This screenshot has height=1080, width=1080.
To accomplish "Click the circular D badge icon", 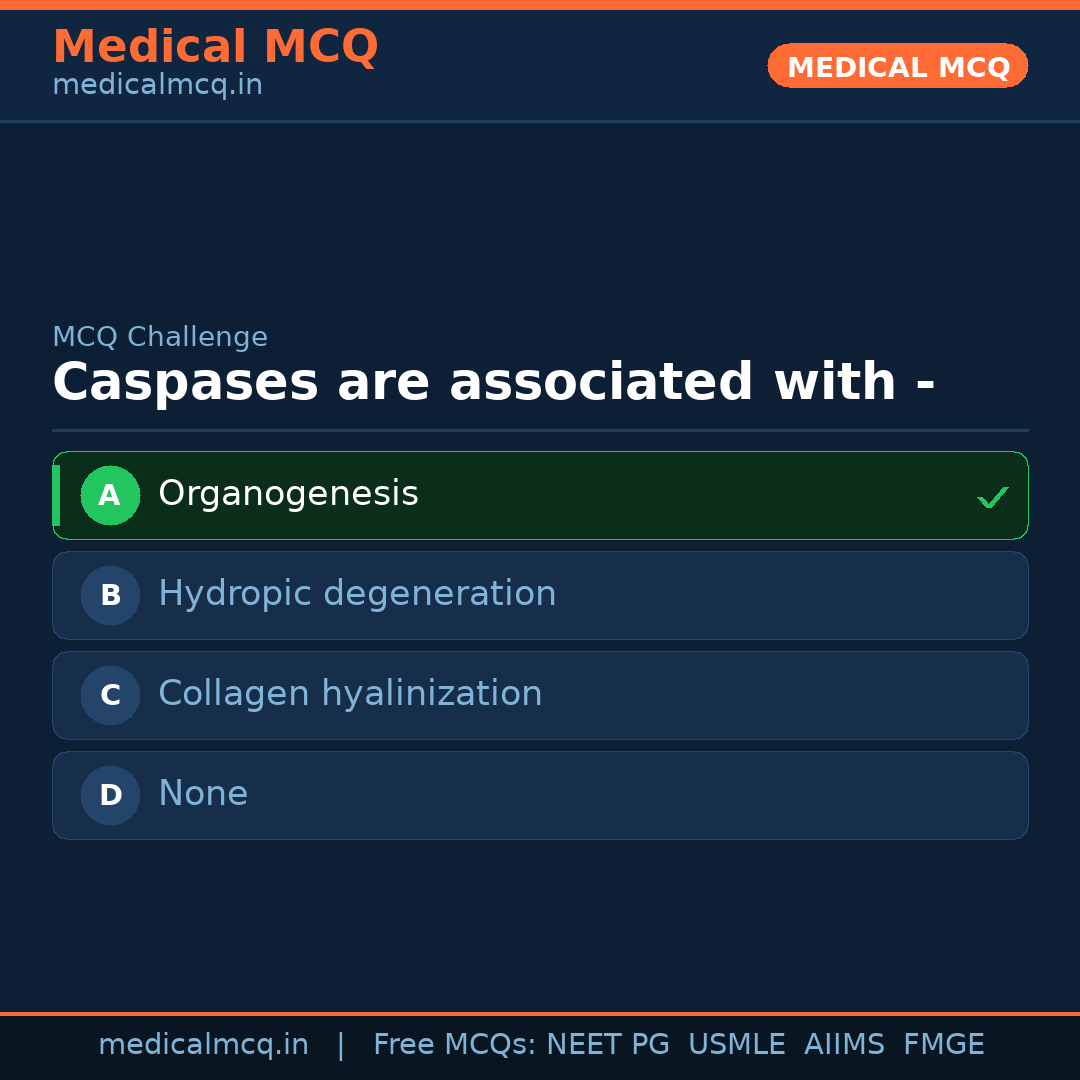I will (x=110, y=795).
